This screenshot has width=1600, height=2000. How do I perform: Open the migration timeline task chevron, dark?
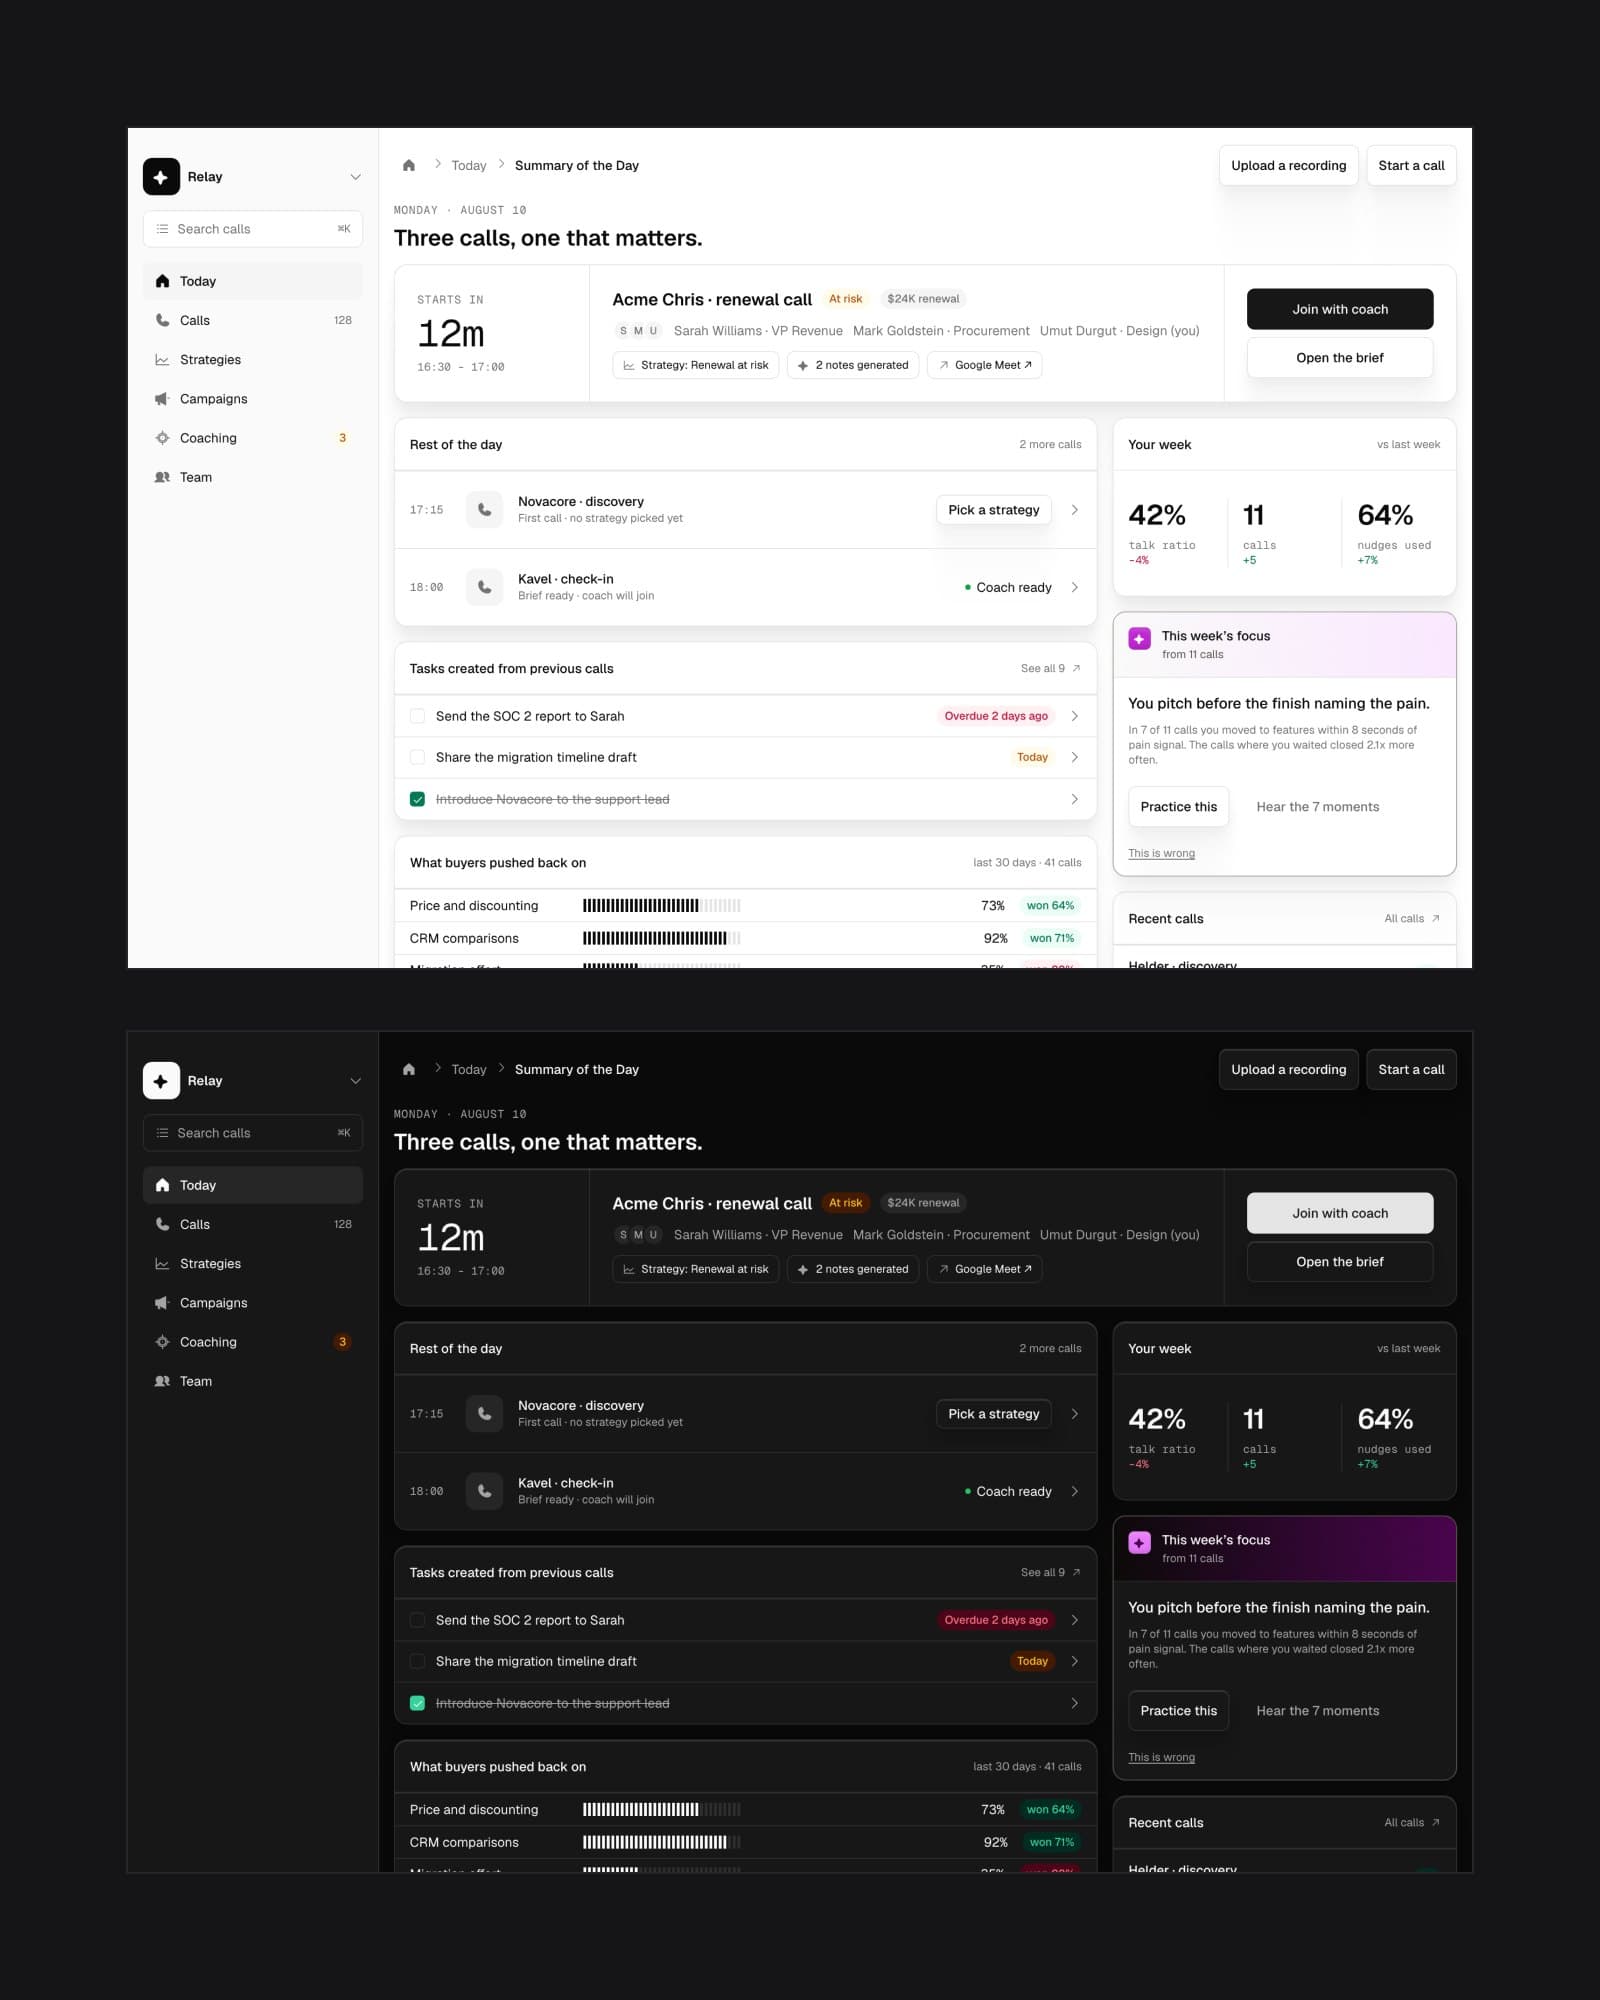pyautogui.click(x=1074, y=1661)
